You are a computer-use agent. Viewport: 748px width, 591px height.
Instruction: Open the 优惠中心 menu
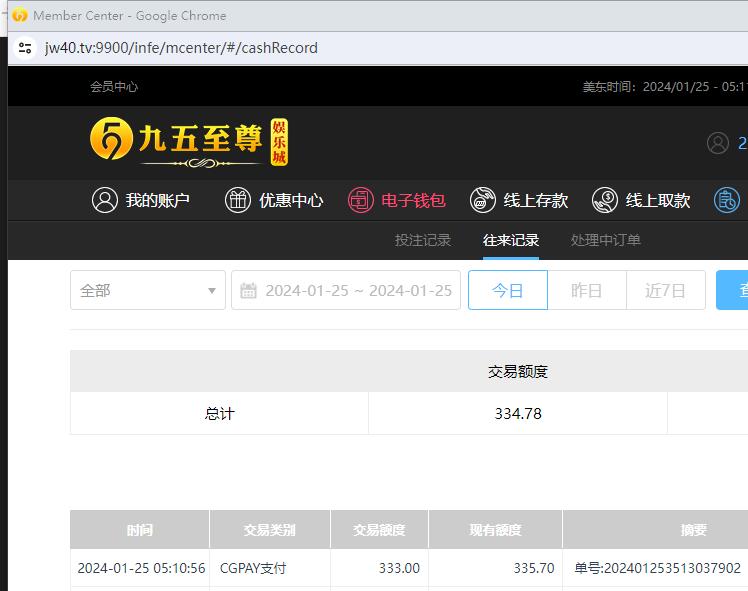pyautogui.click(x=291, y=200)
